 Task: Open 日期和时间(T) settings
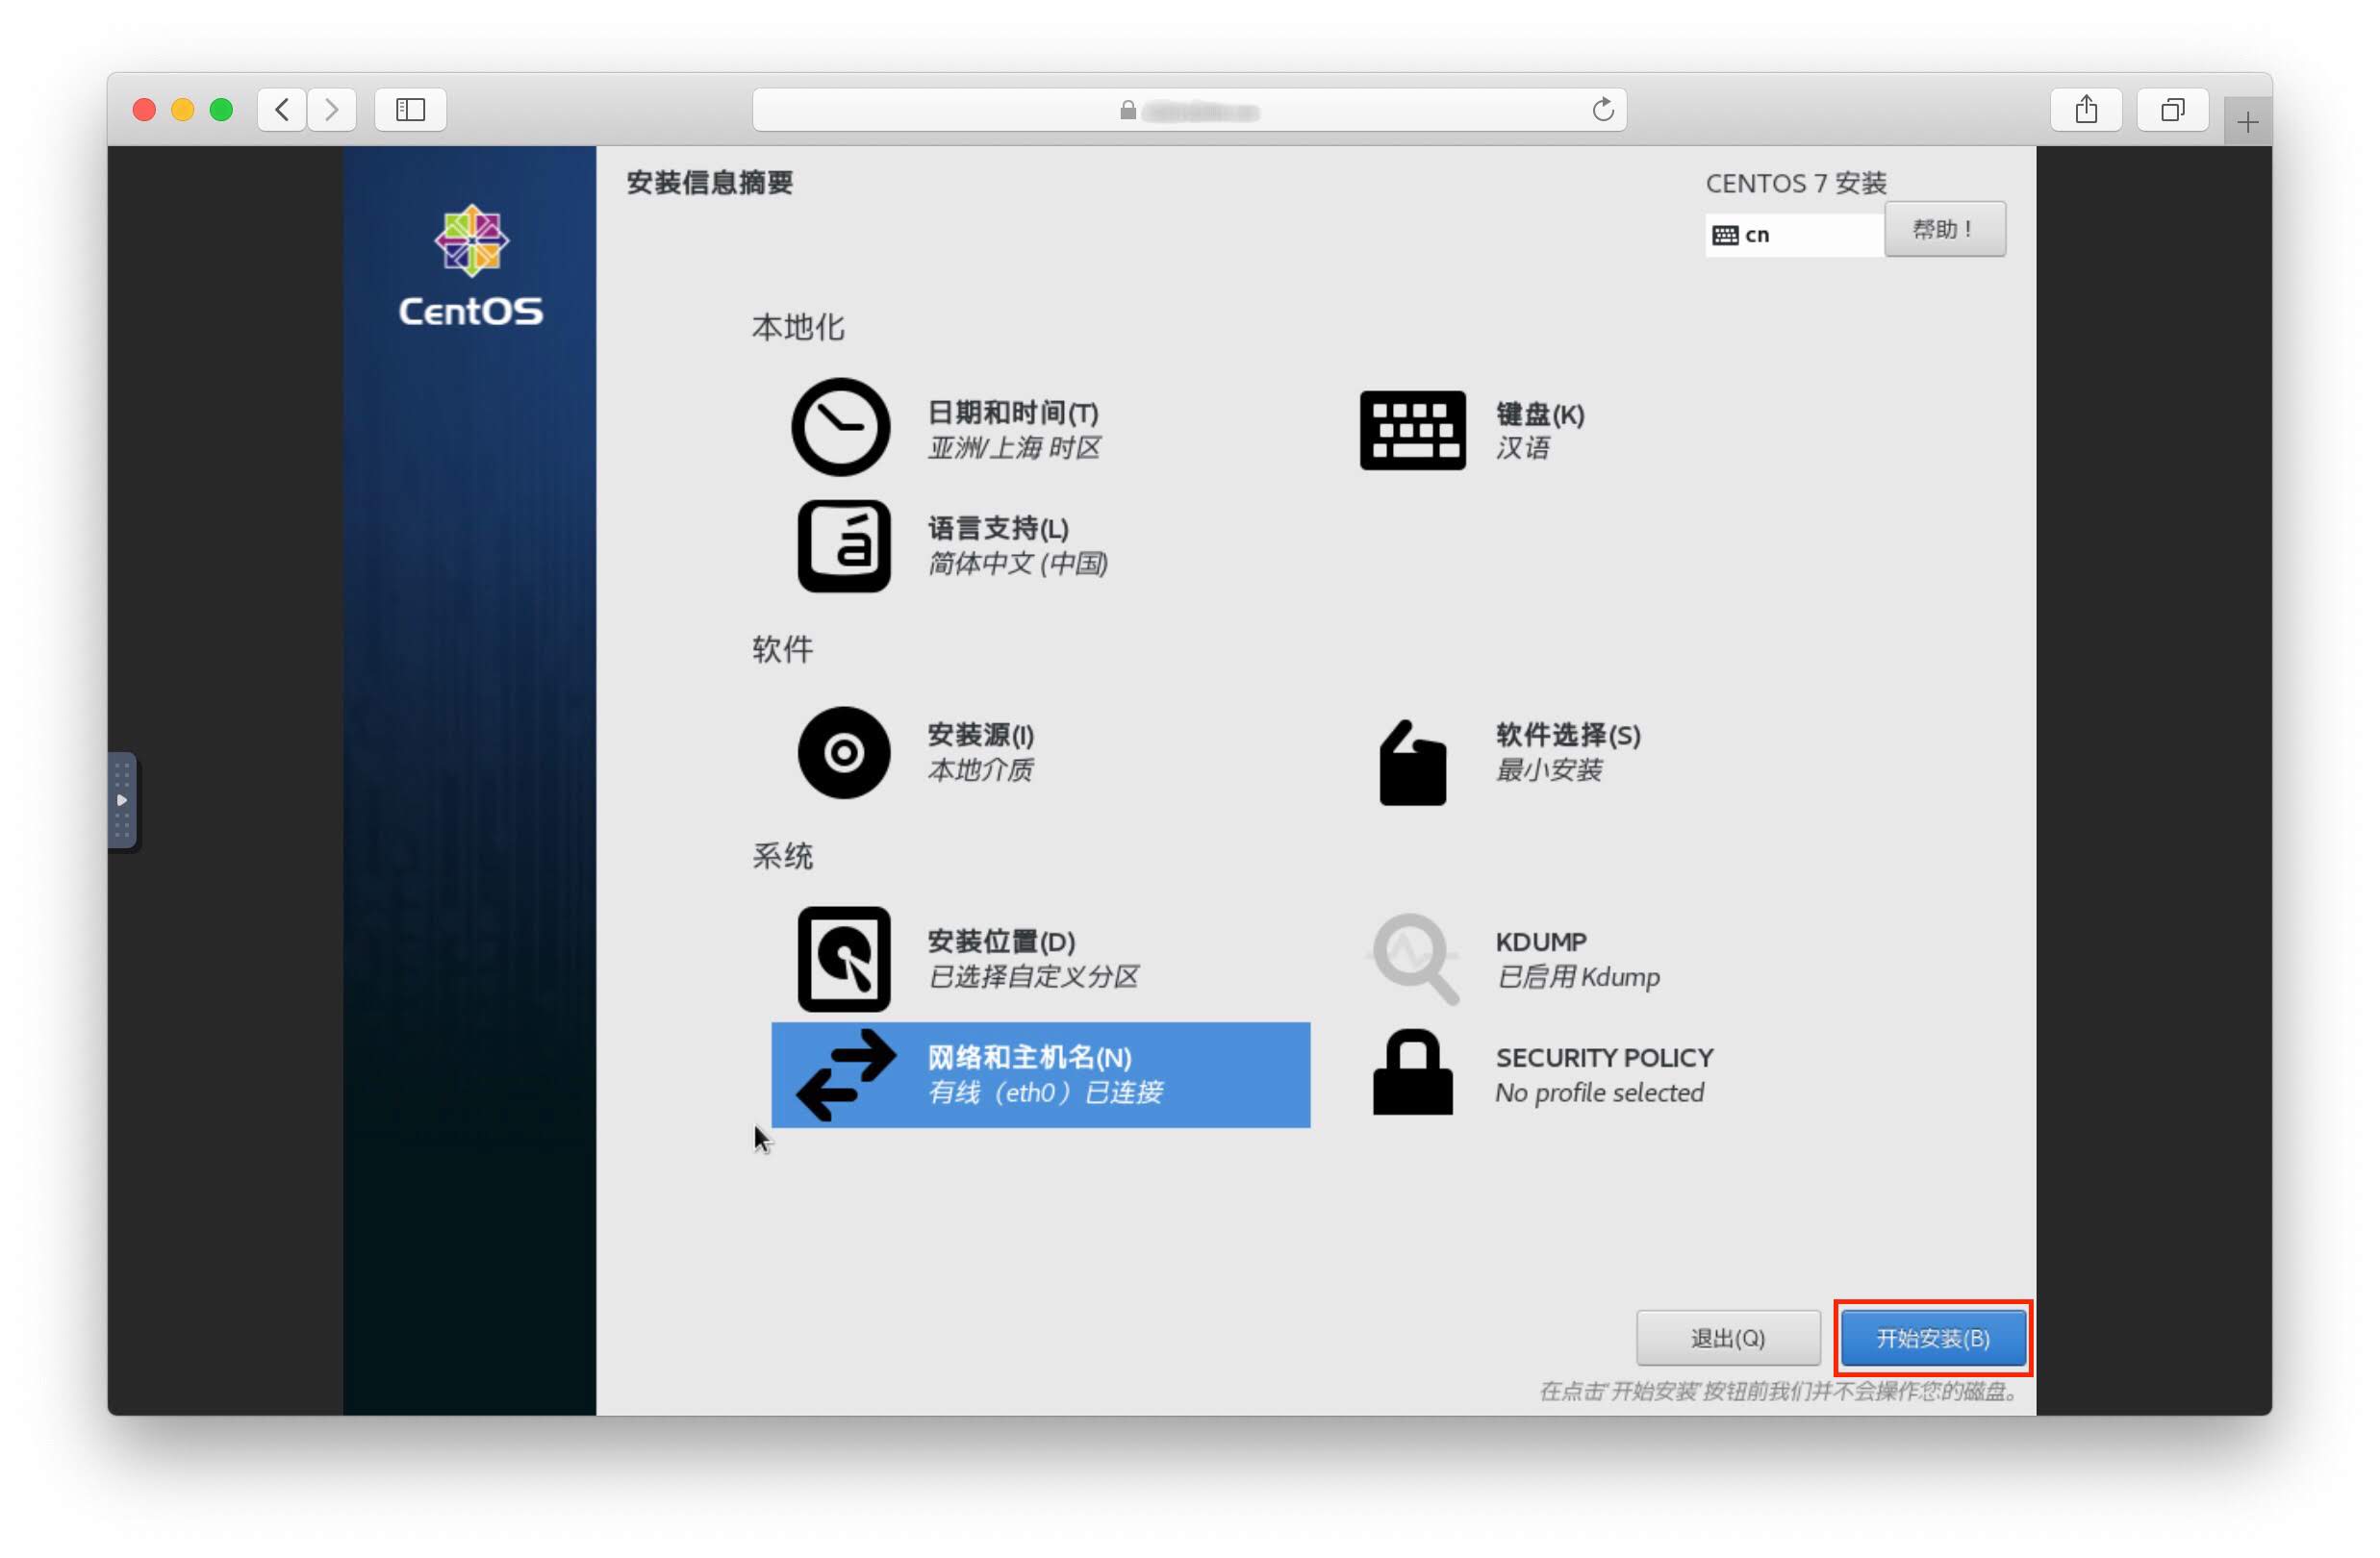point(1012,413)
